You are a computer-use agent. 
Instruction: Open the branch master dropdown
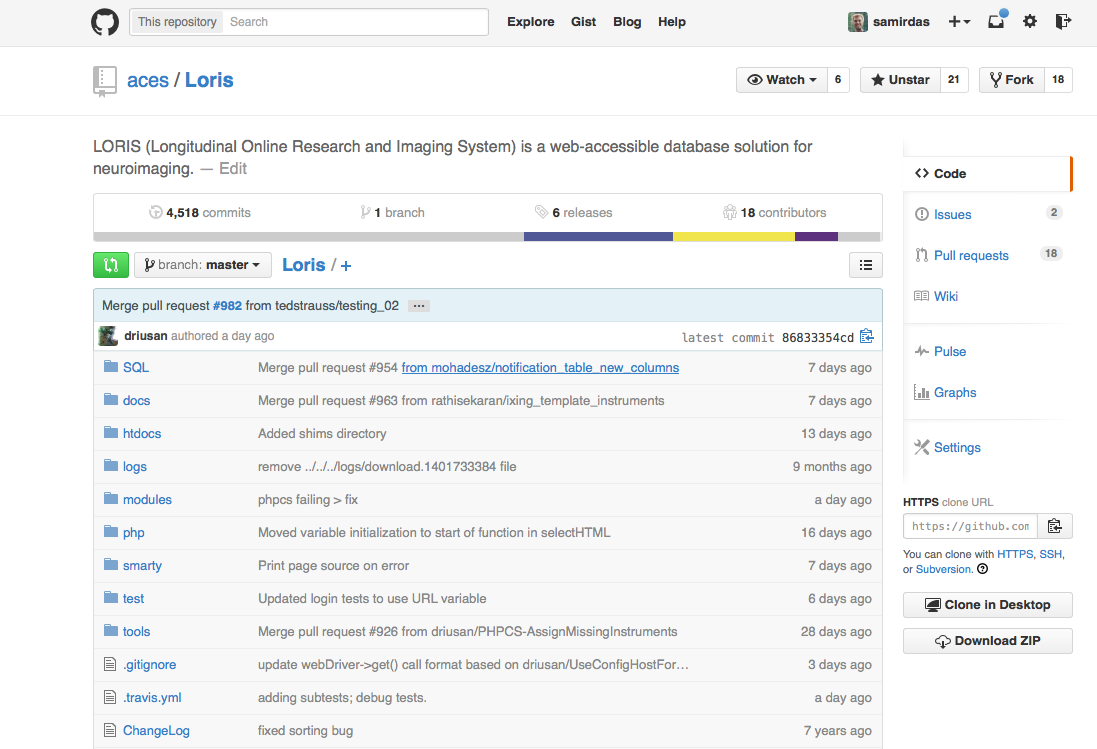click(x=203, y=265)
